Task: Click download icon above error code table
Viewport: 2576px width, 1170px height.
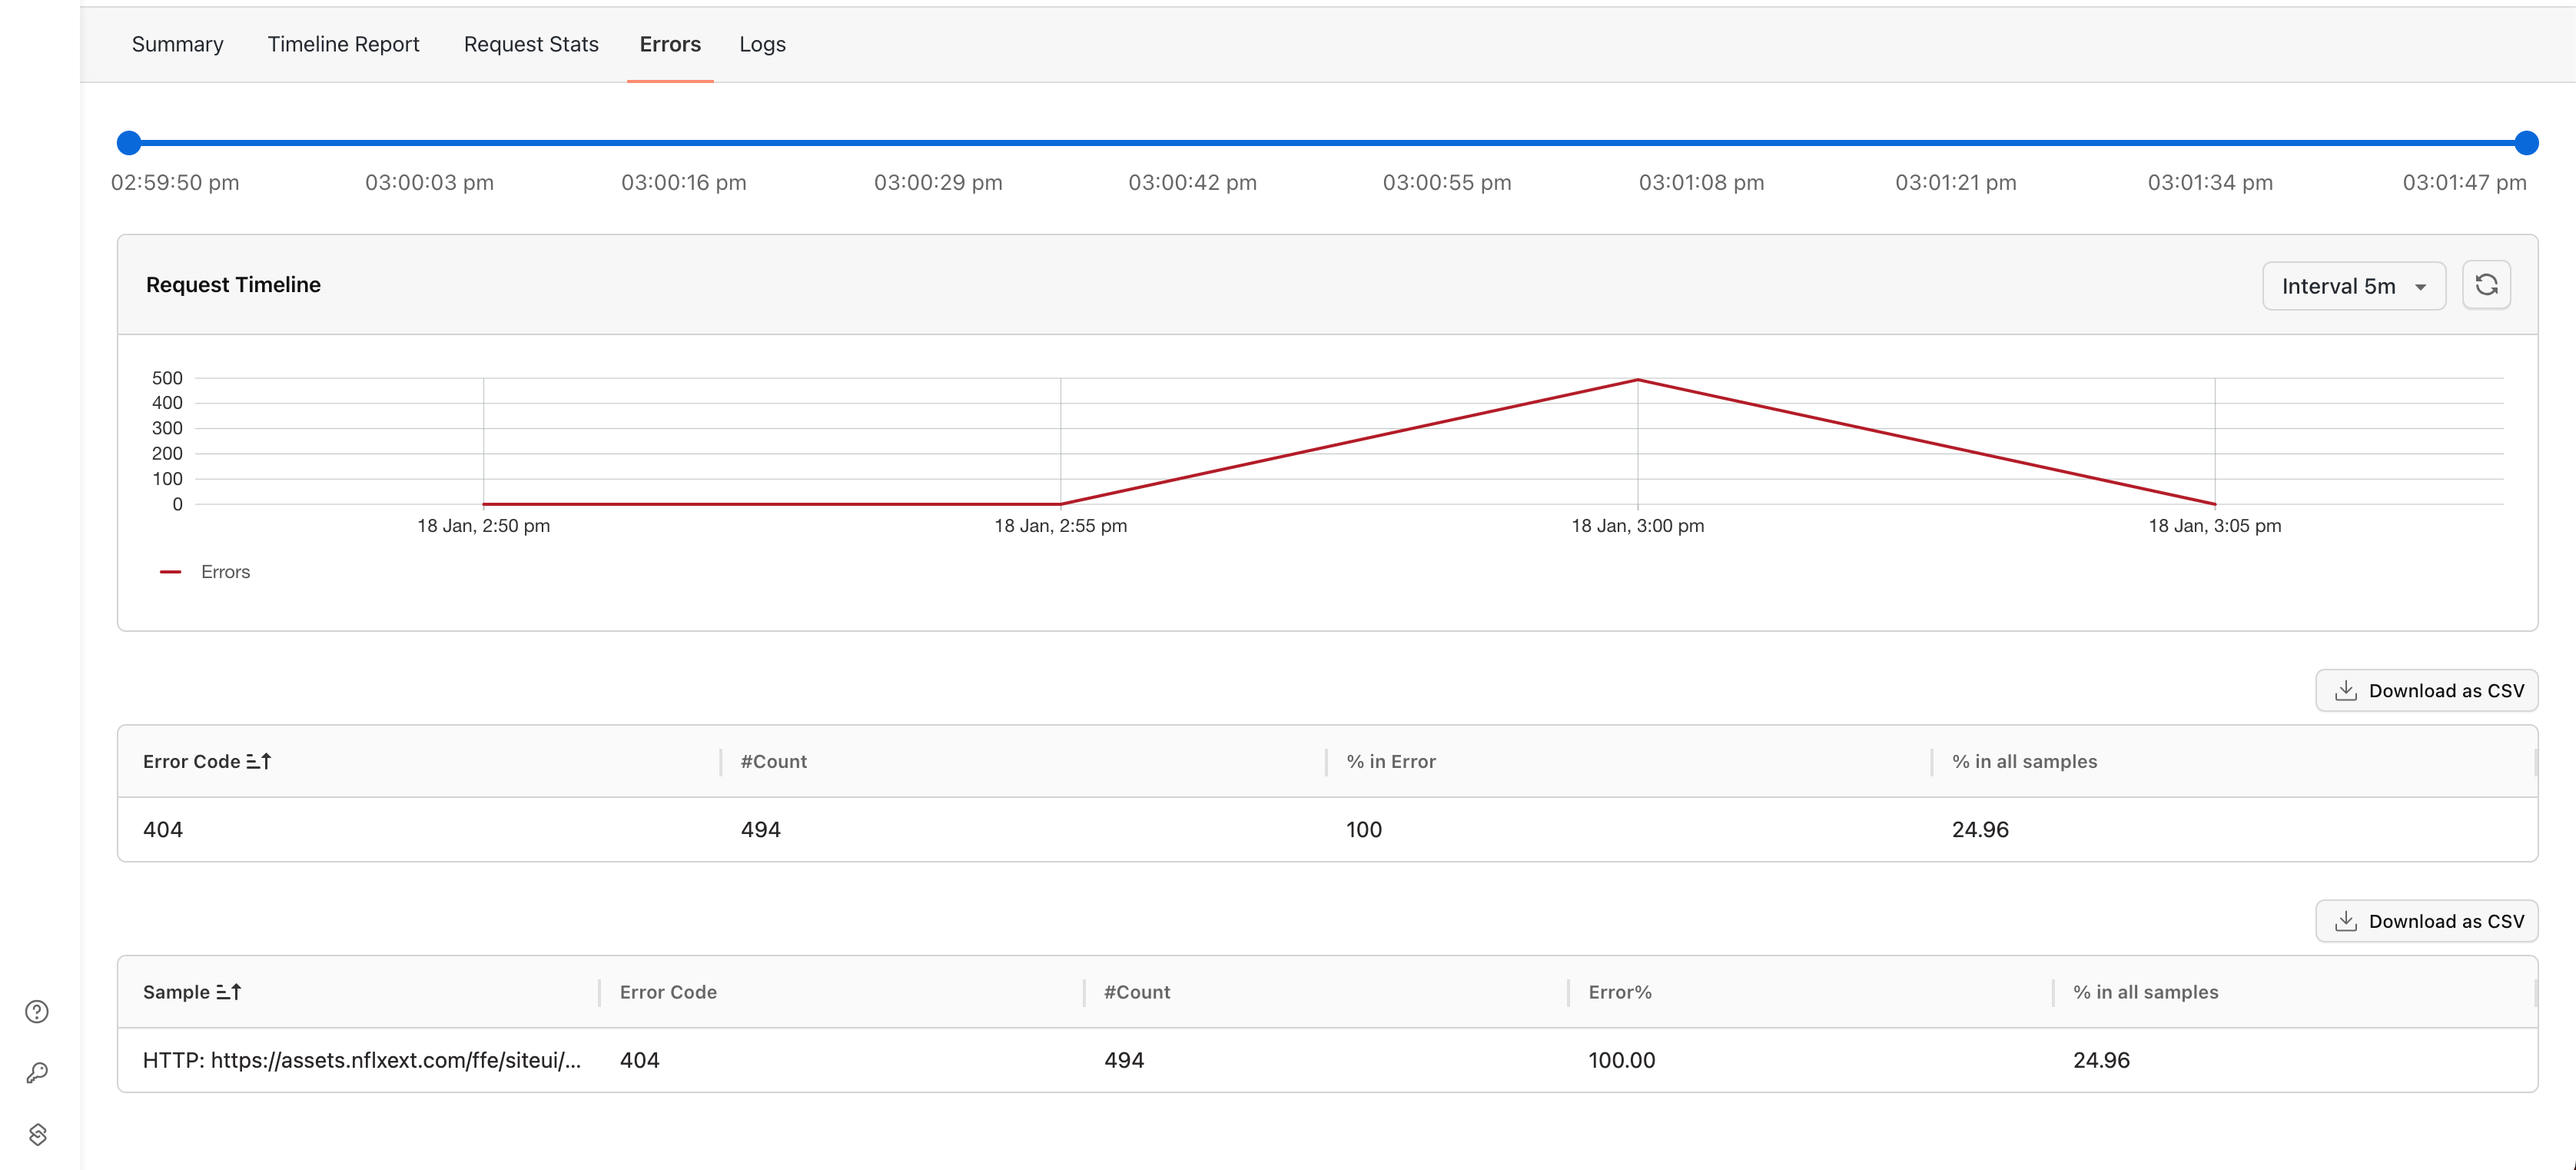Action: [2345, 690]
